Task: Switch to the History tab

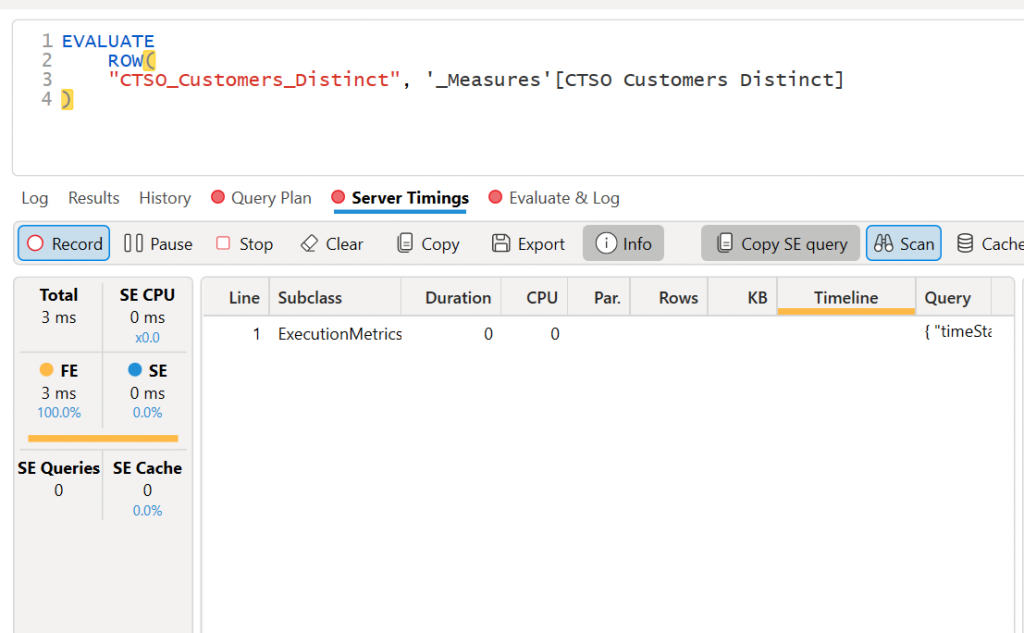Action: [x=165, y=198]
